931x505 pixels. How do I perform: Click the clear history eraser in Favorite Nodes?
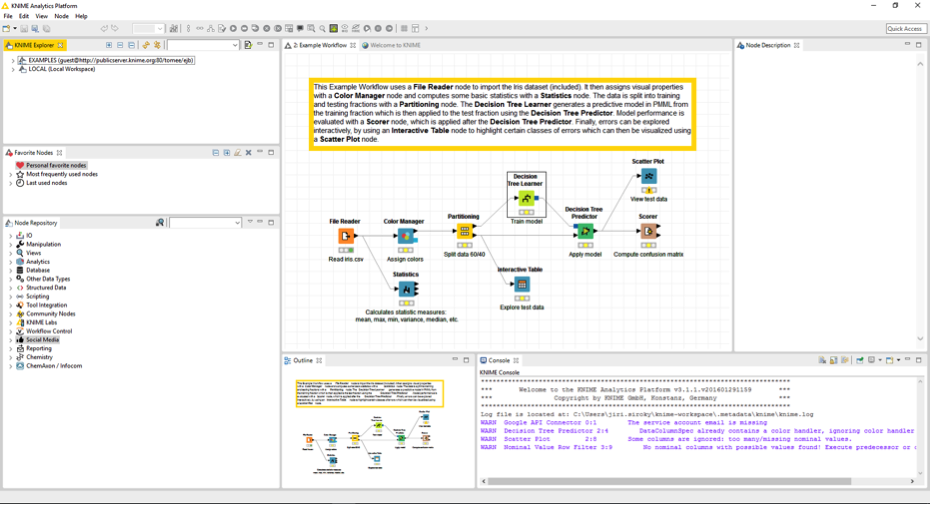point(238,153)
